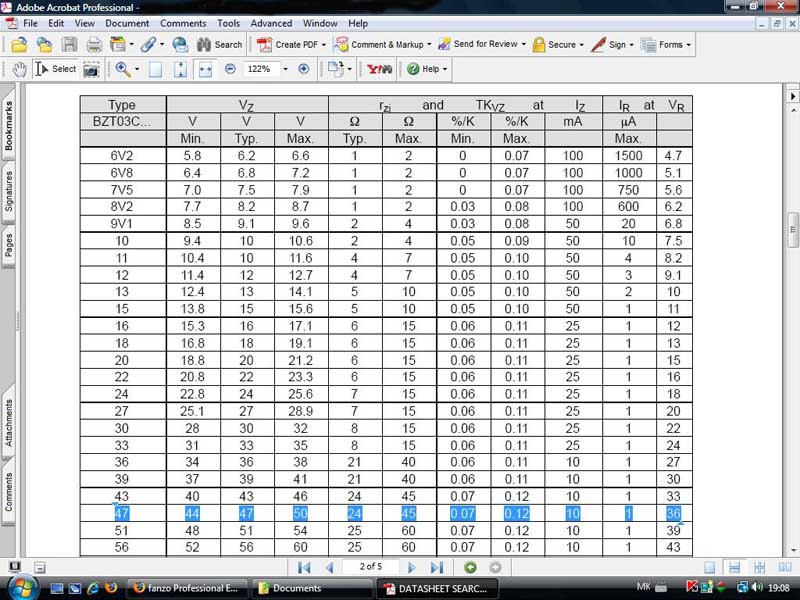The width and height of the screenshot is (800, 600).
Task: Activate the Fit Width view button
Action: click(x=205, y=69)
